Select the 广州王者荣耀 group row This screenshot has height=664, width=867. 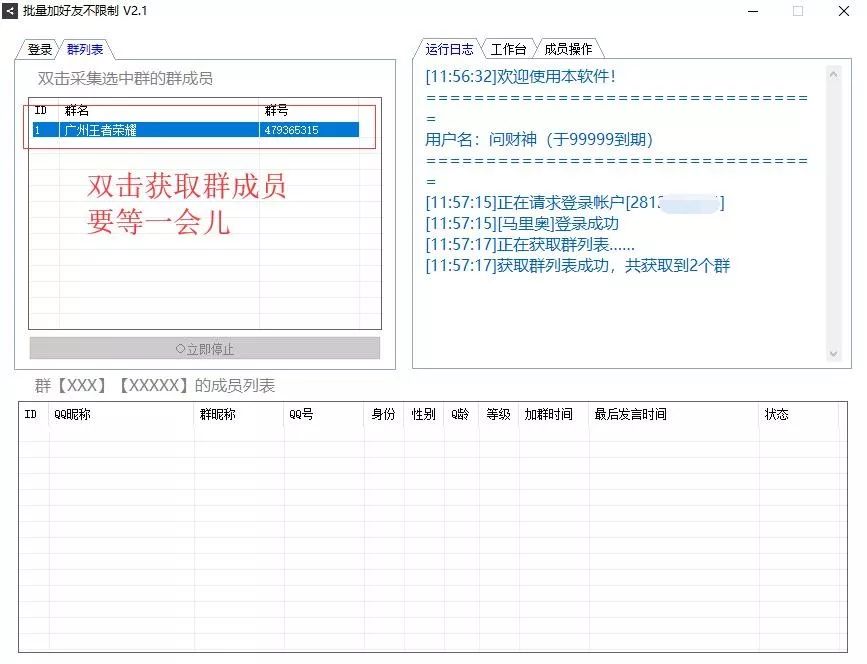point(150,129)
